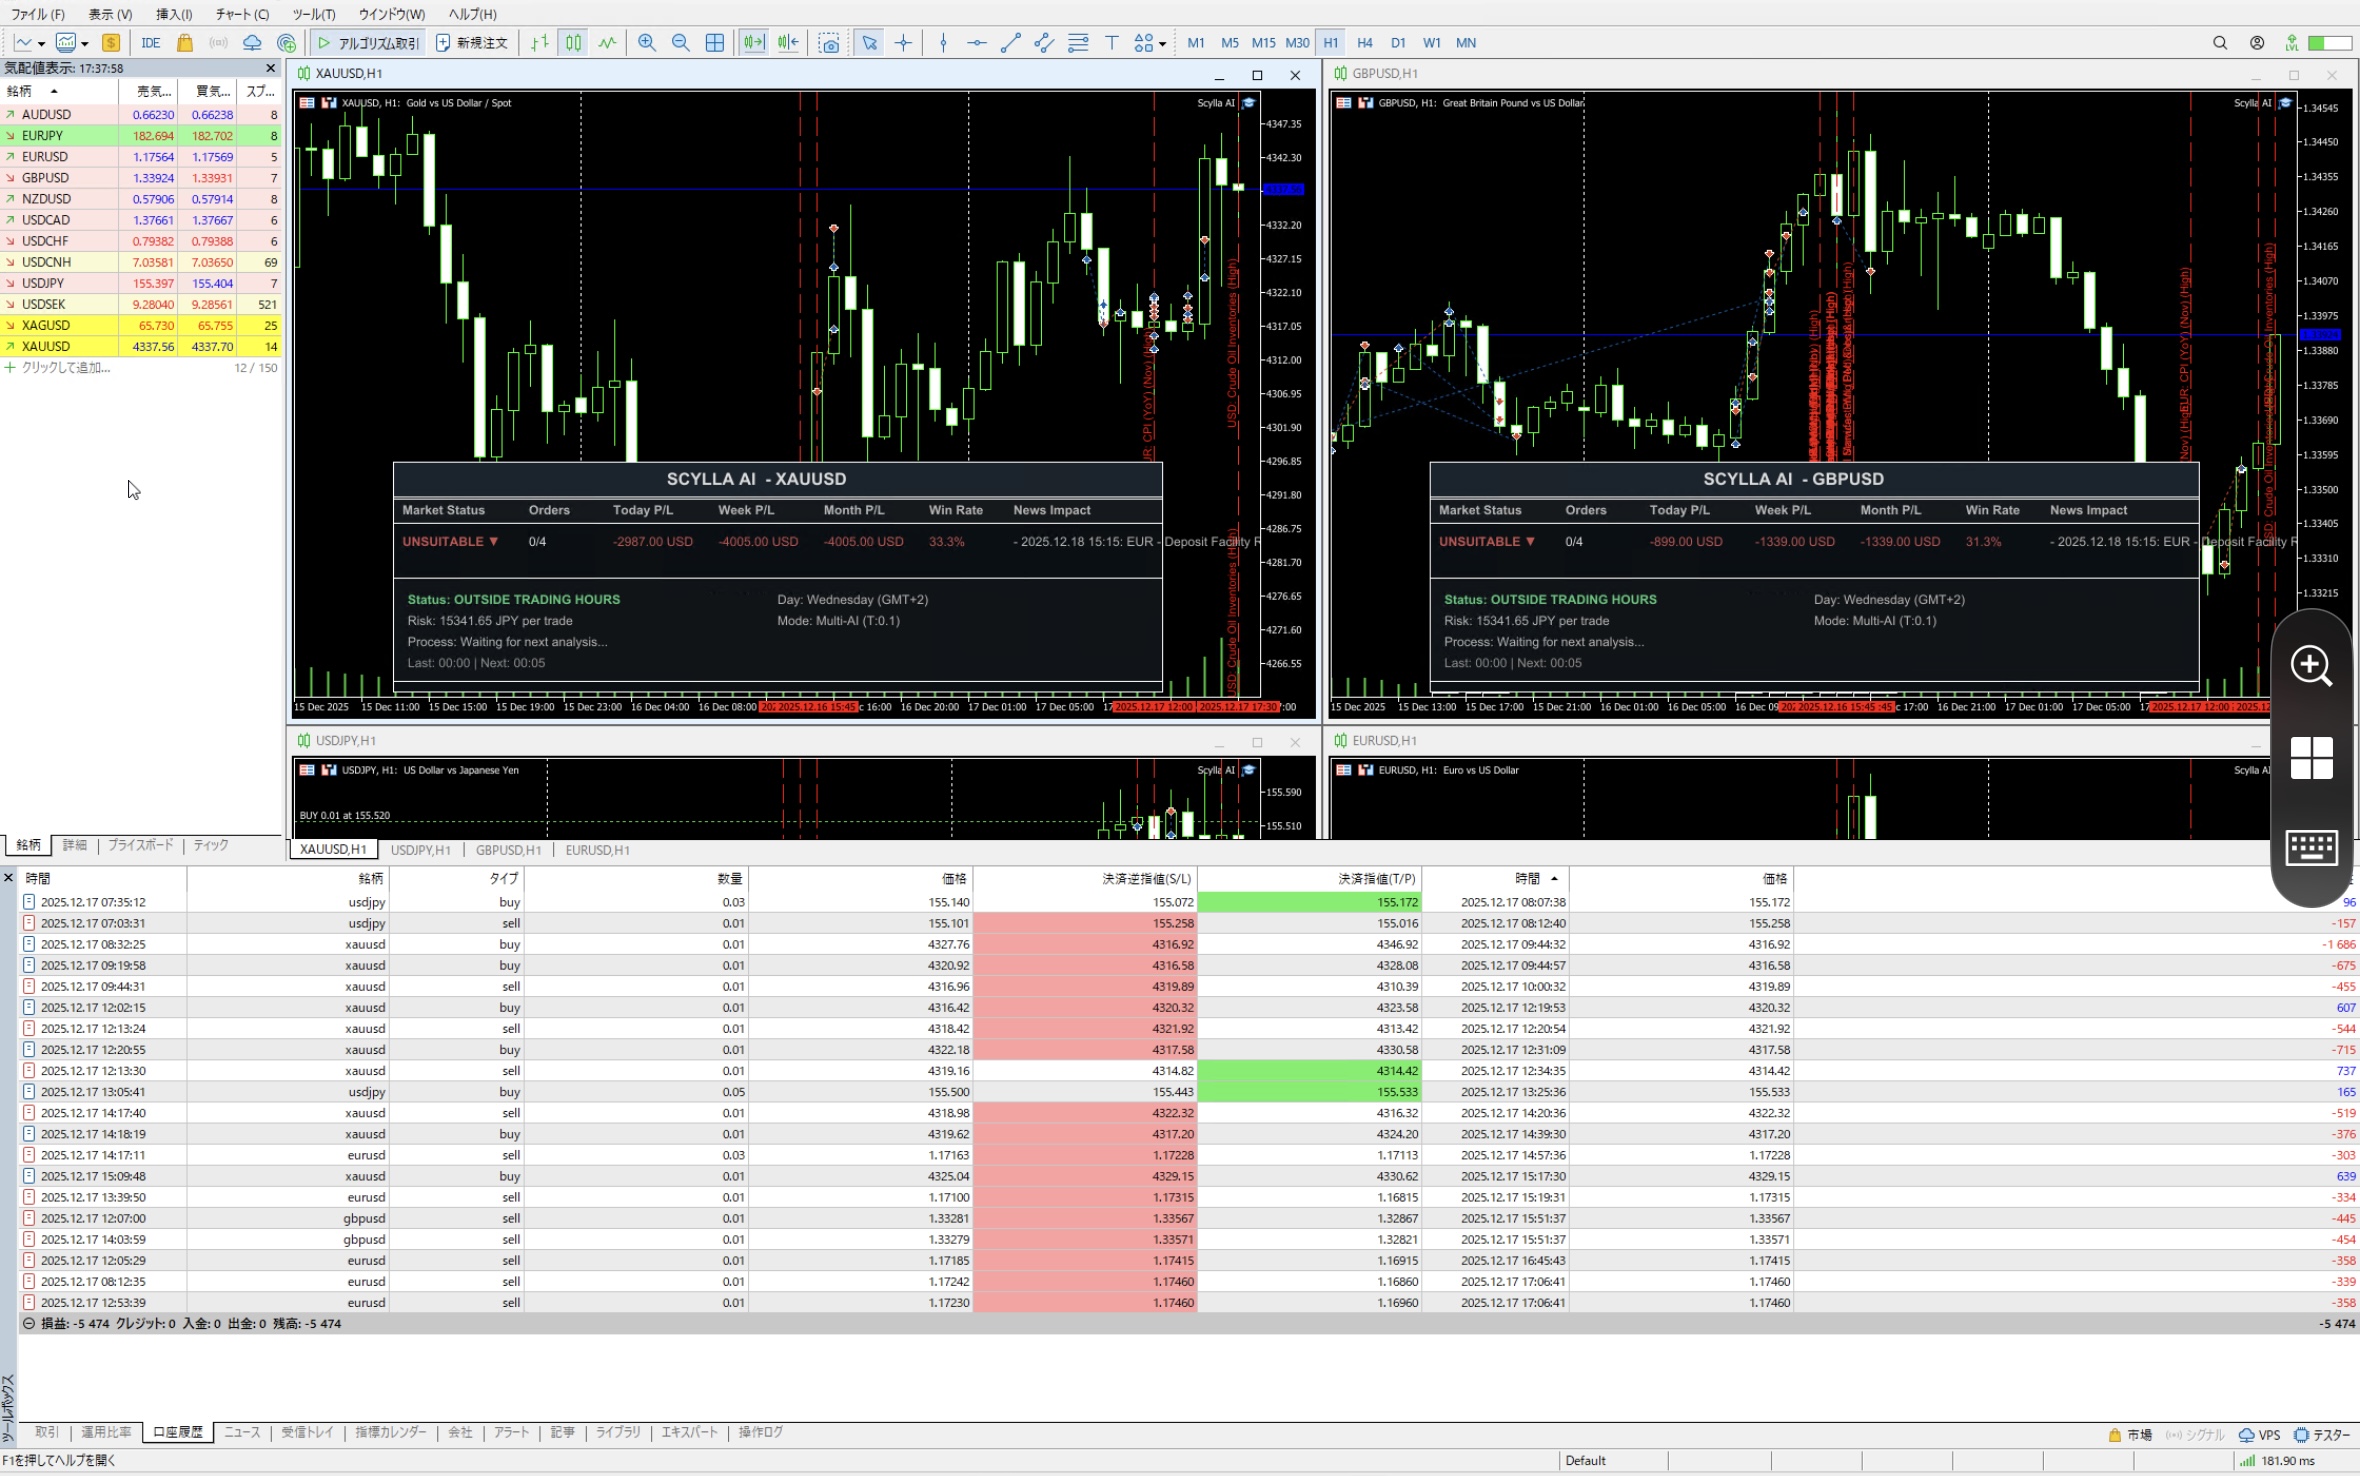Select the crosshair cursor tool
2360x1476 pixels.
[x=903, y=43]
